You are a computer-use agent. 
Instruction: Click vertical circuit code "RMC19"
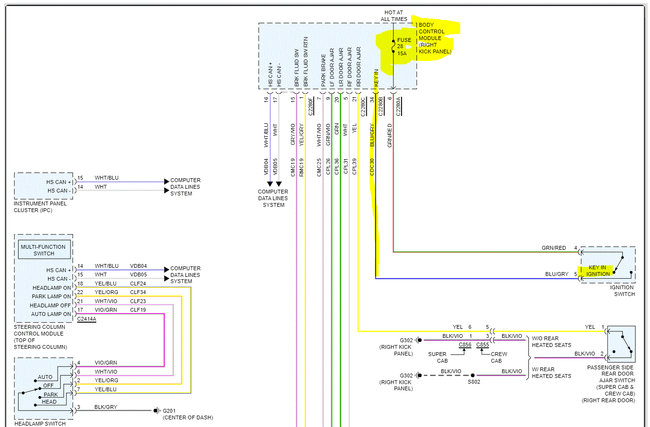click(301, 167)
